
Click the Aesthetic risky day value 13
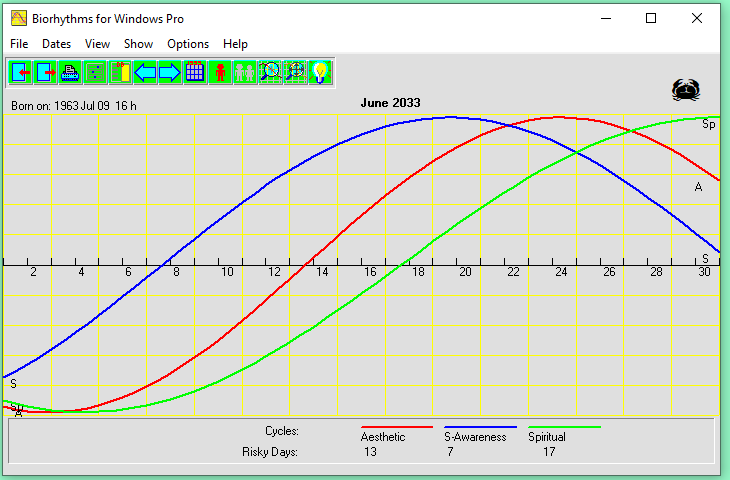tap(370, 452)
